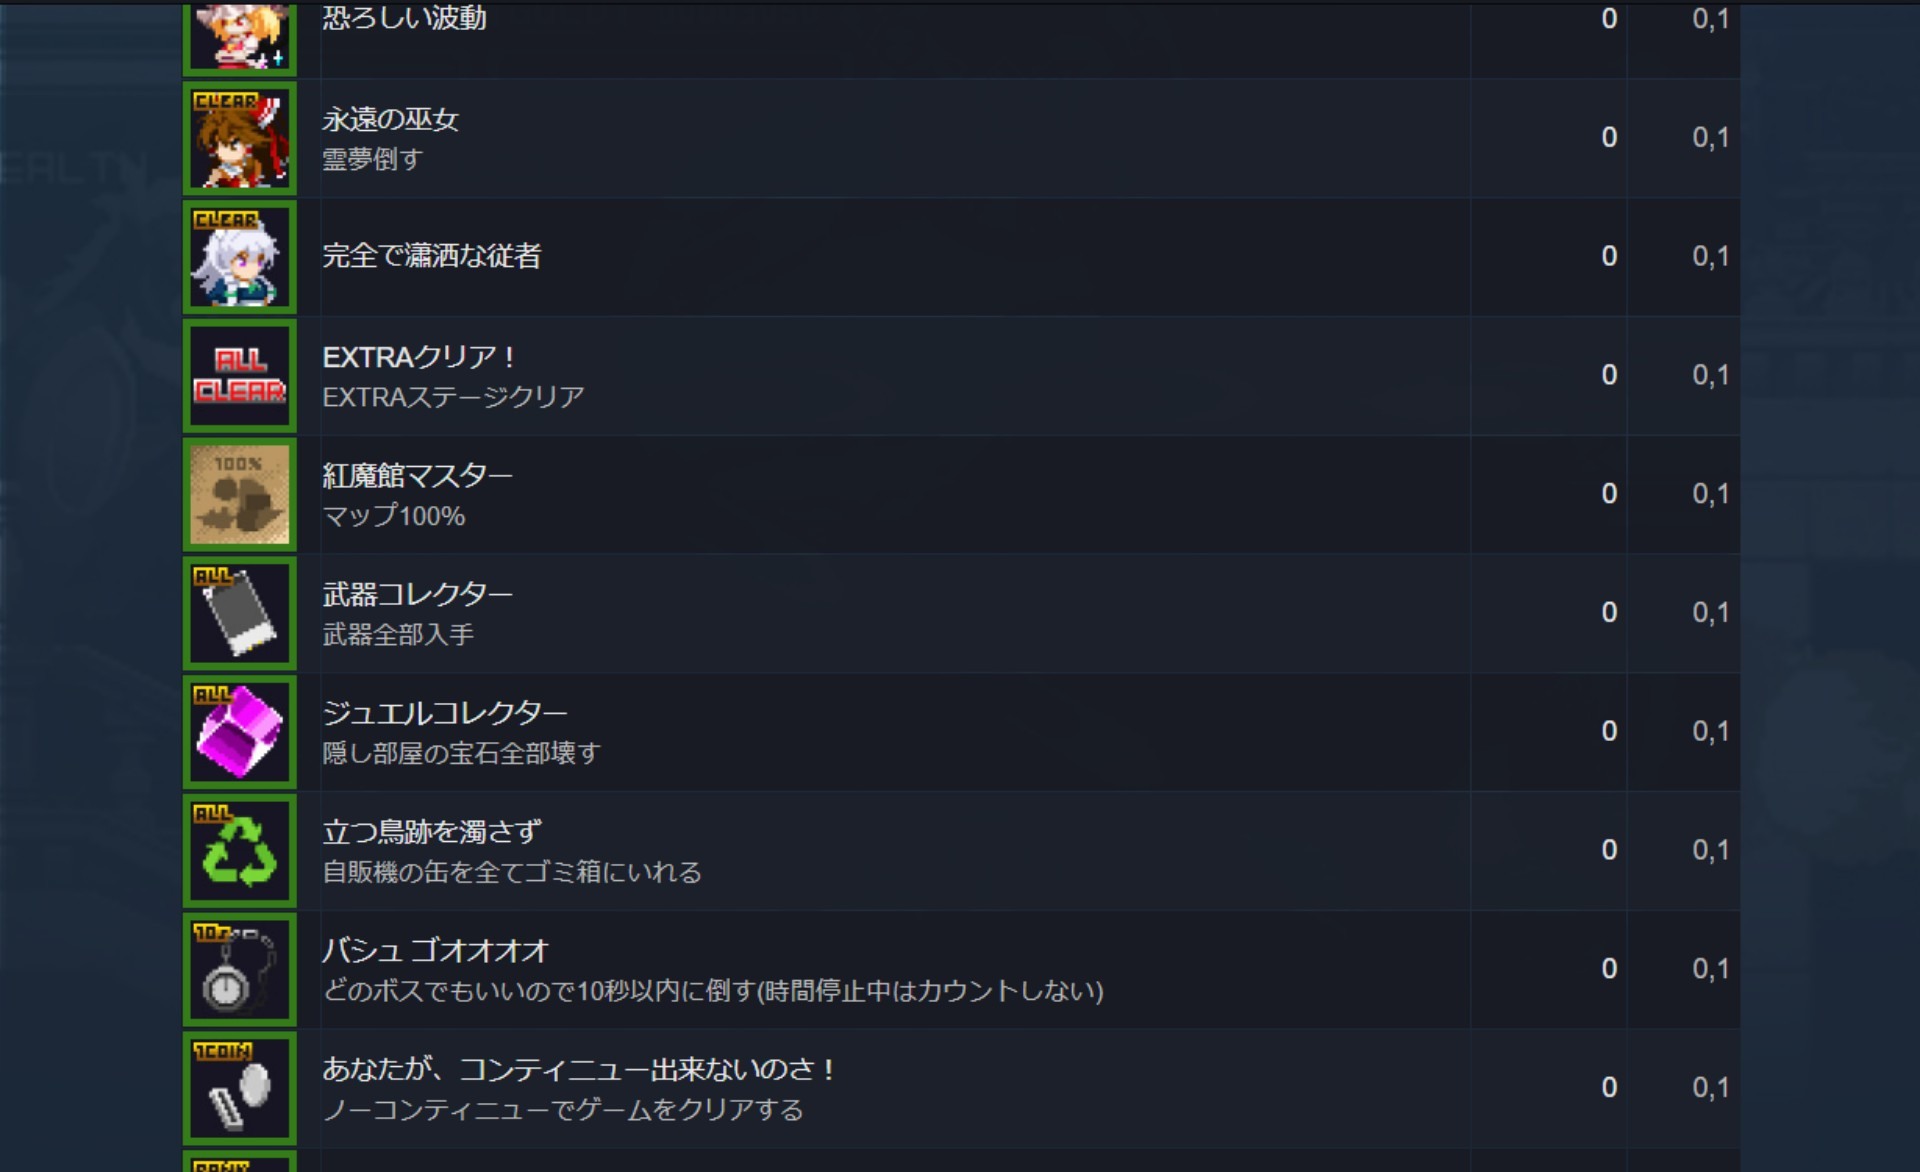Click the バシュ ゴオオオオ achievement title

[435, 951]
